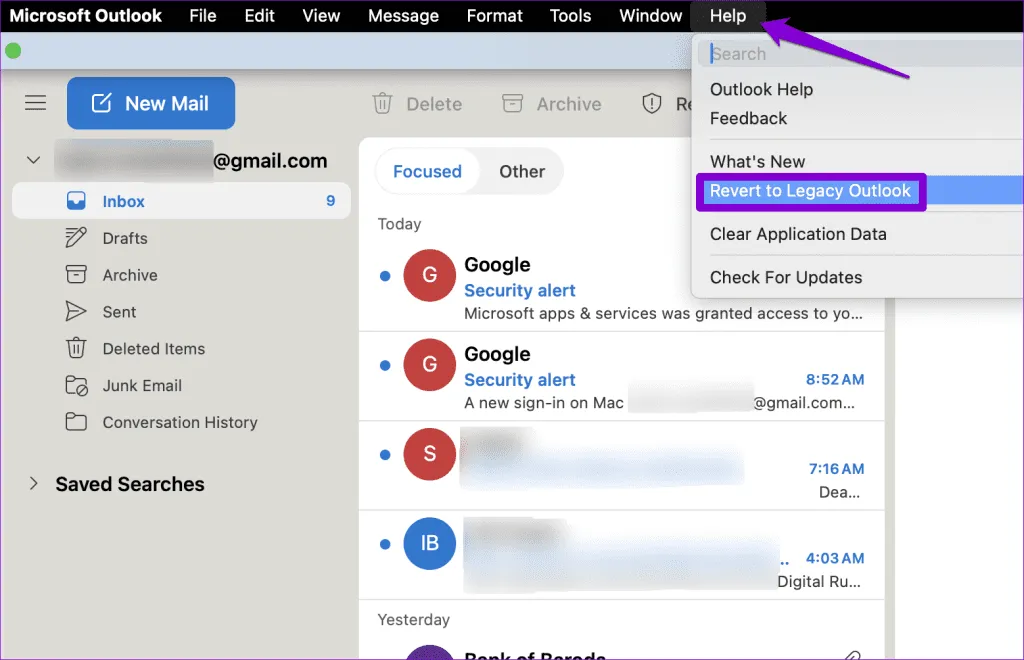Choose Revert to Legacy Outlook
Image resolution: width=1024 pixels, height=660 pixels.
tap(810, 191)
